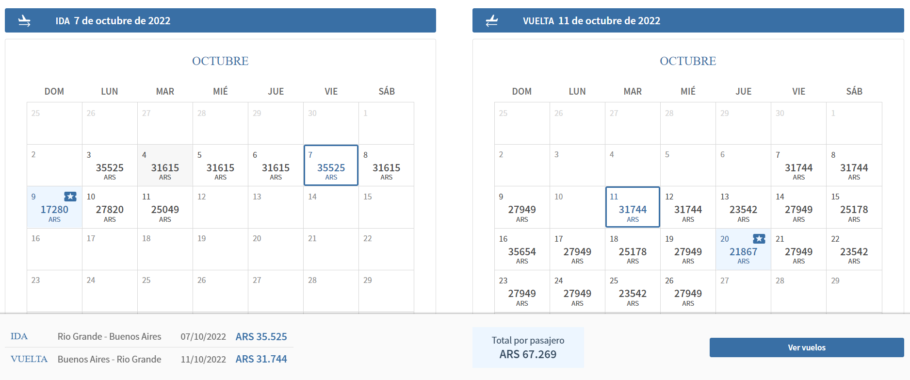Select the highlighted return date October 11

tap(633, 207)
